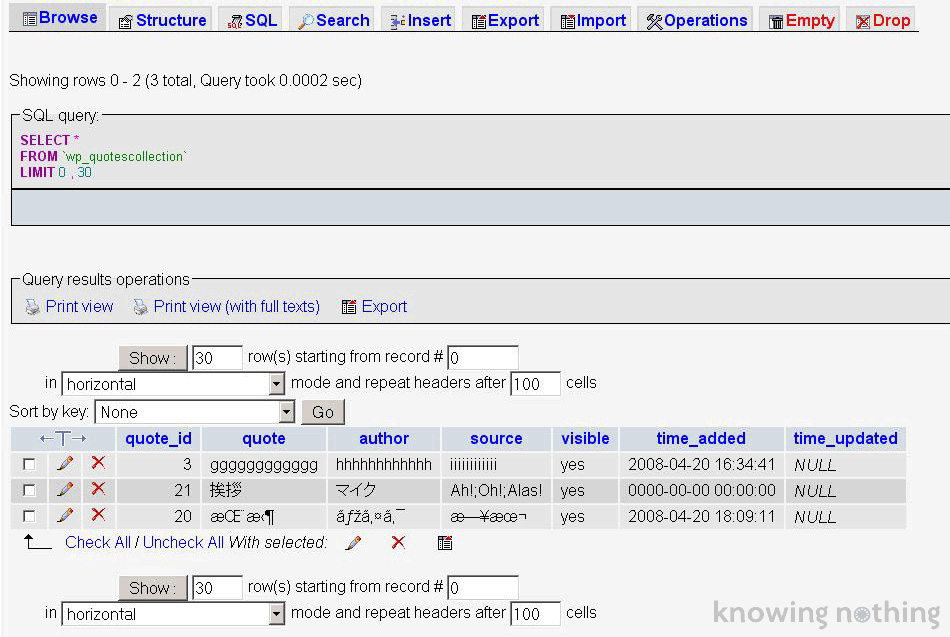Screen dimensions: 950x637
Task: Edit row with quote_id 20 pencil icon
Action: pyautogui.click(x=65, y=515)
